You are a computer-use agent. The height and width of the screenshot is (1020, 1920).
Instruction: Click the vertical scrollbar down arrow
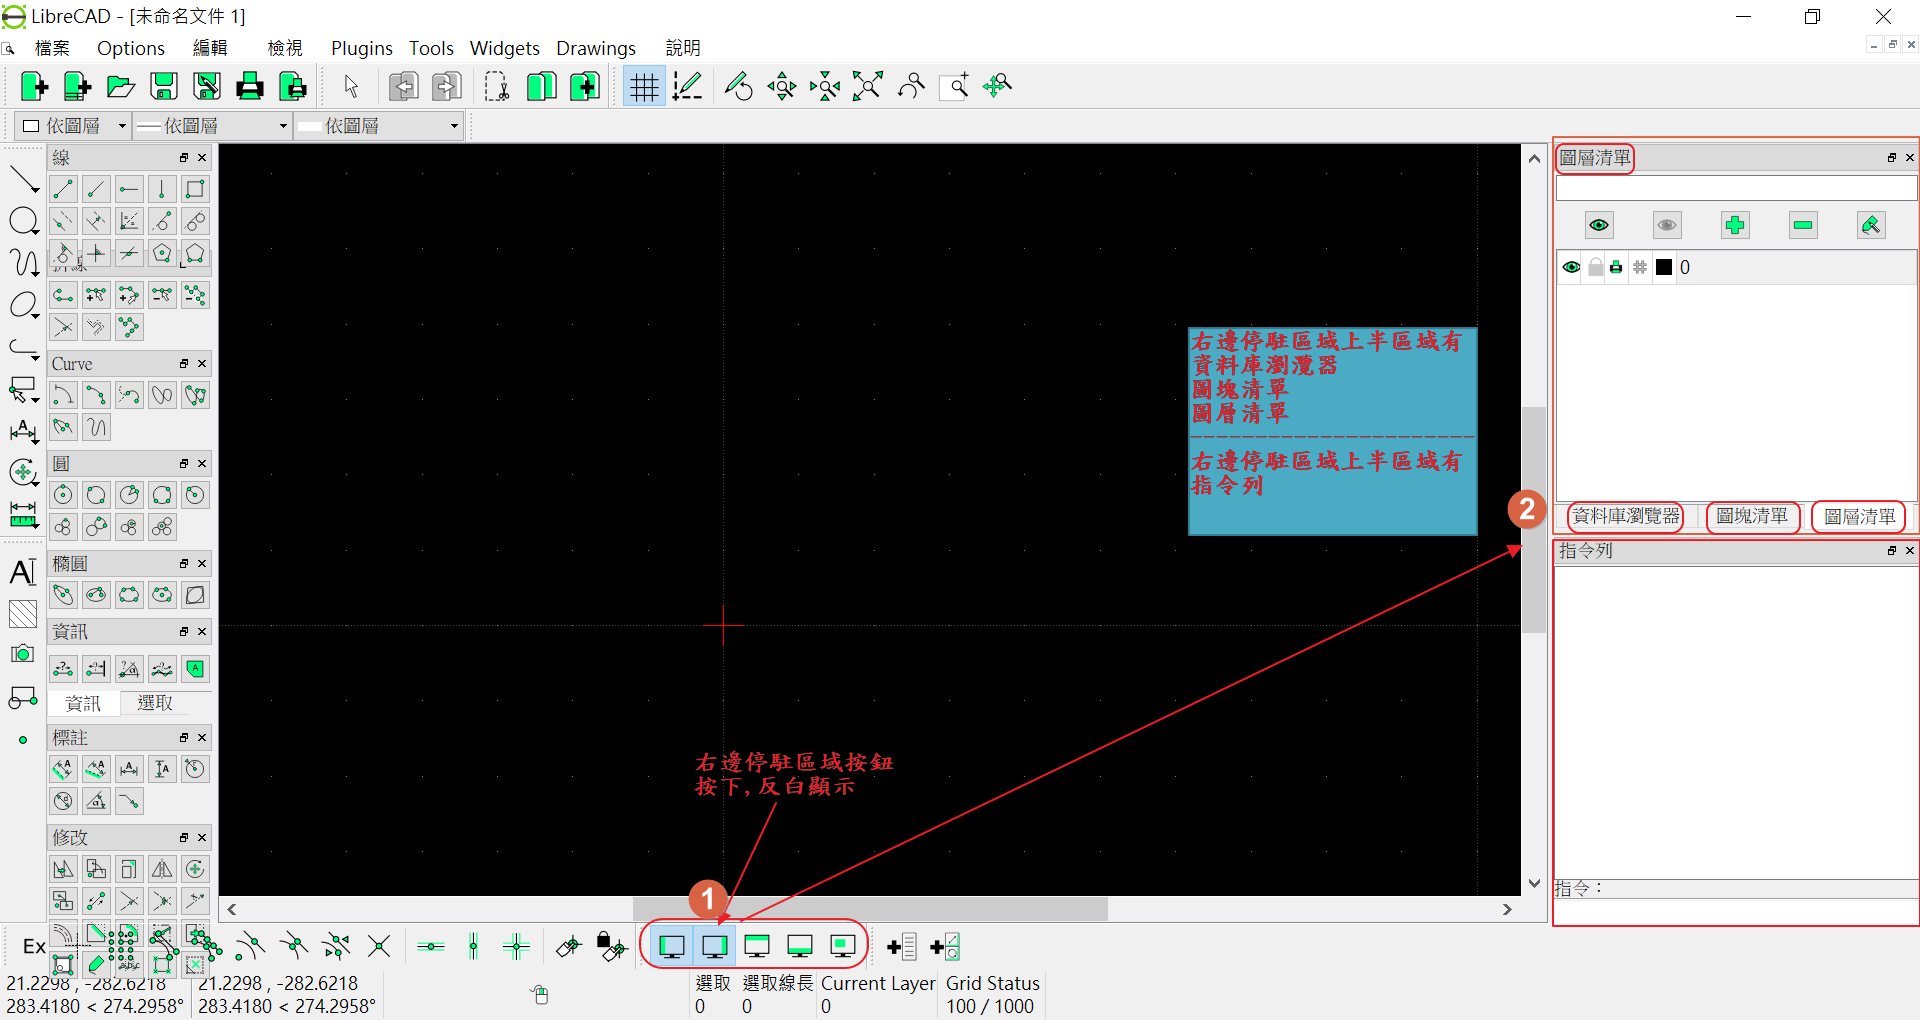tap(1534, 883)
